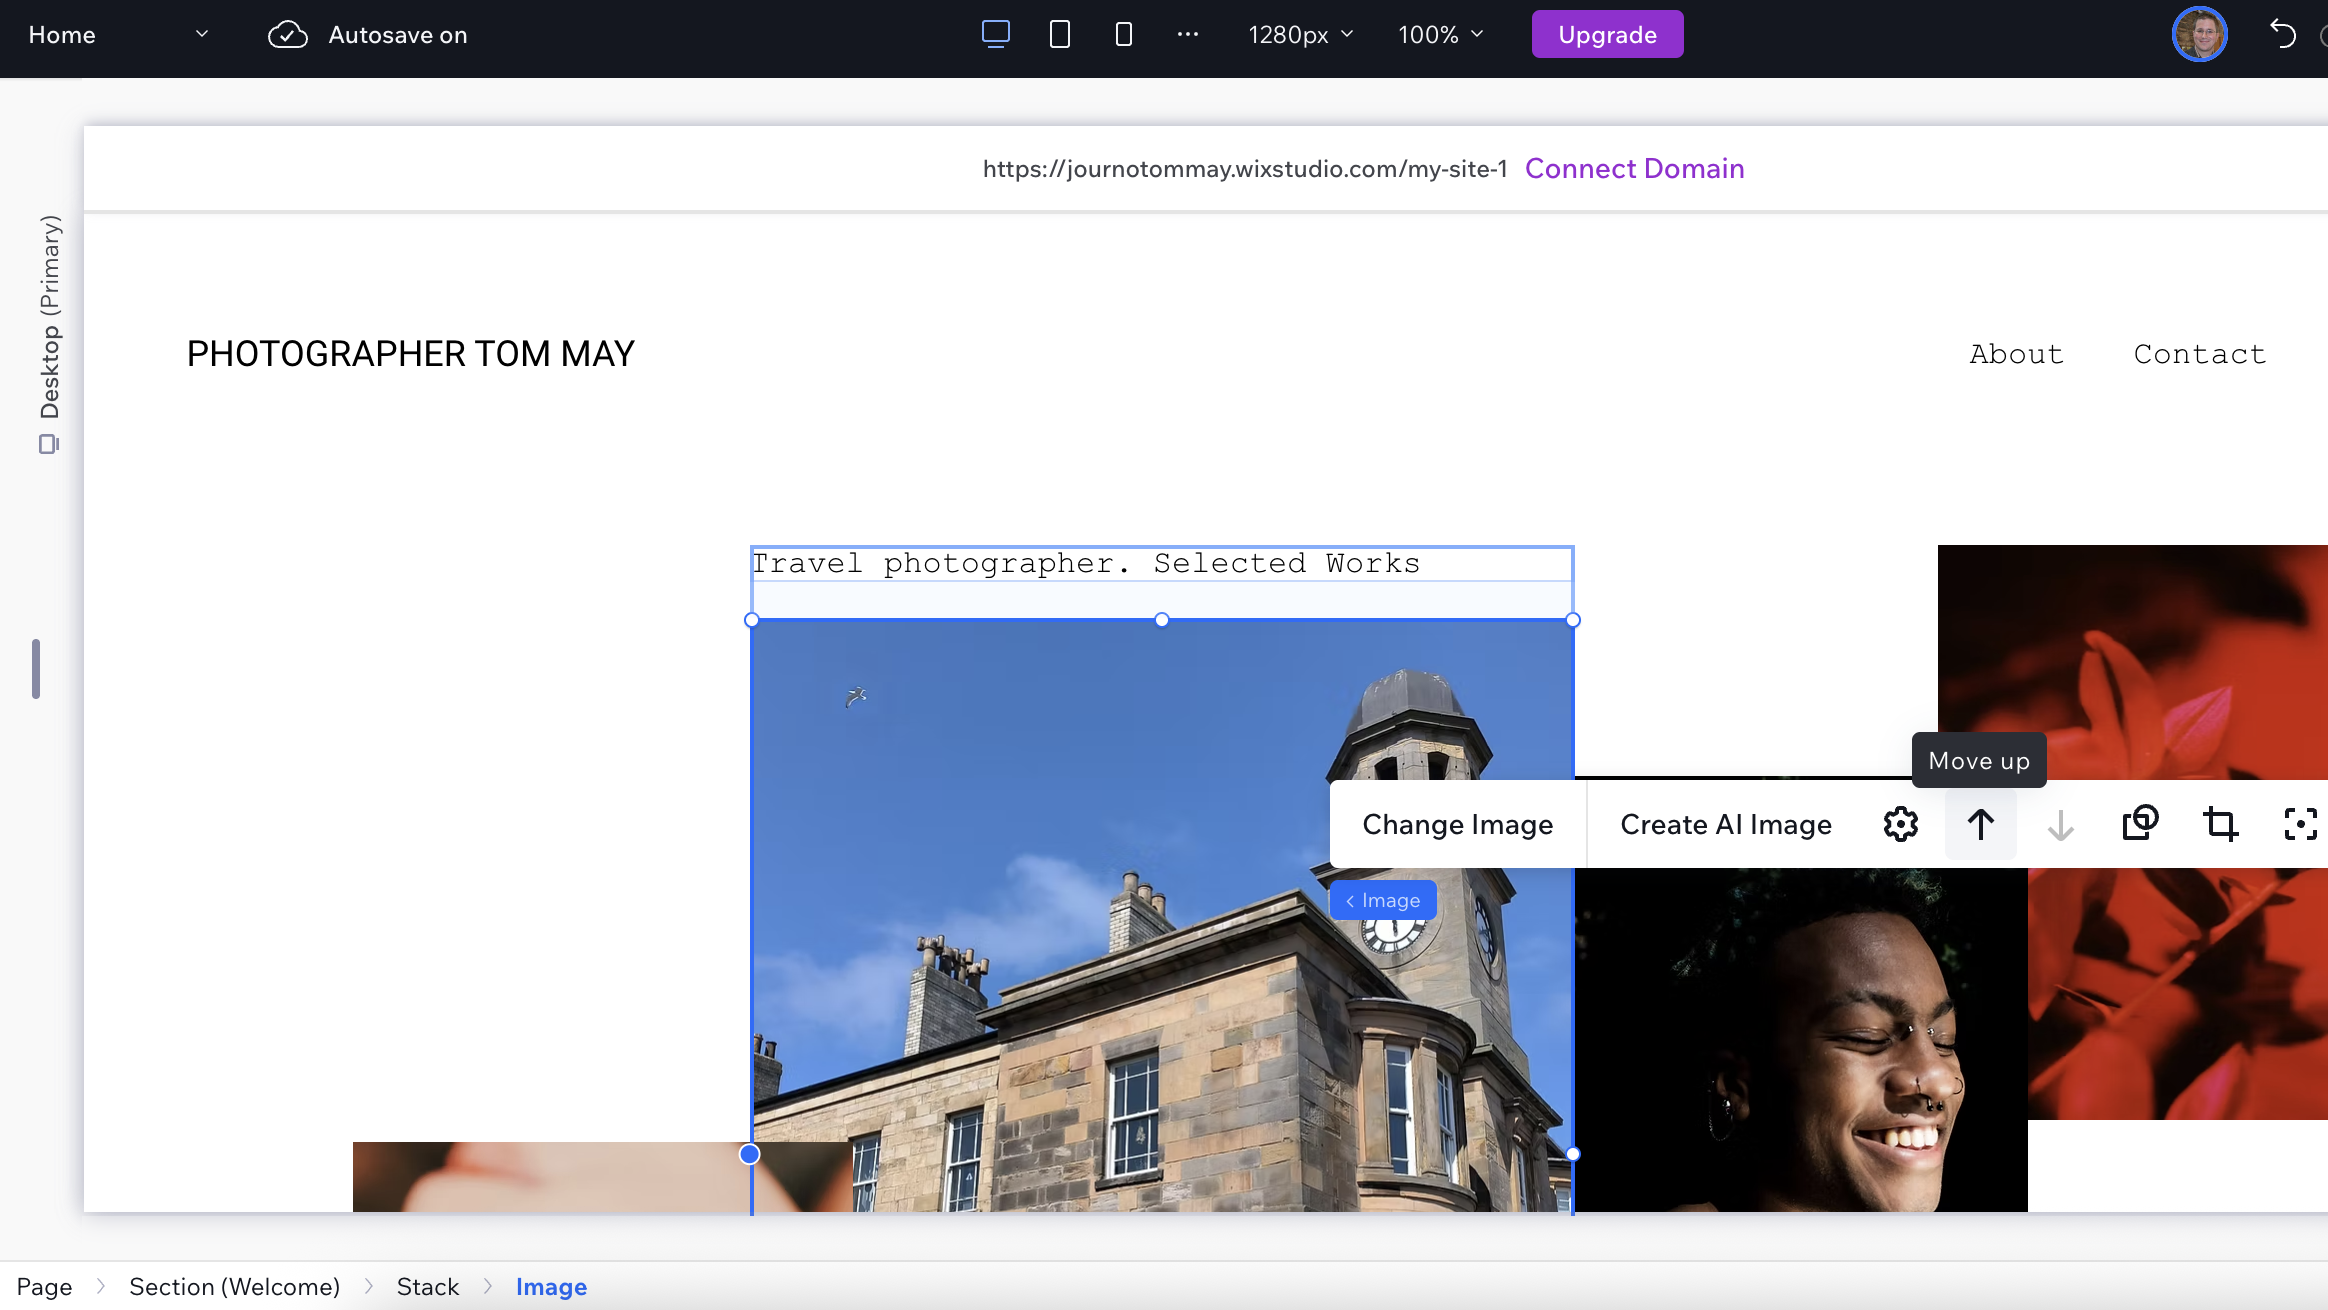Click the top-center resize handle of image
Screen dimensions: 2328x1310
[x=1162, y=620]
